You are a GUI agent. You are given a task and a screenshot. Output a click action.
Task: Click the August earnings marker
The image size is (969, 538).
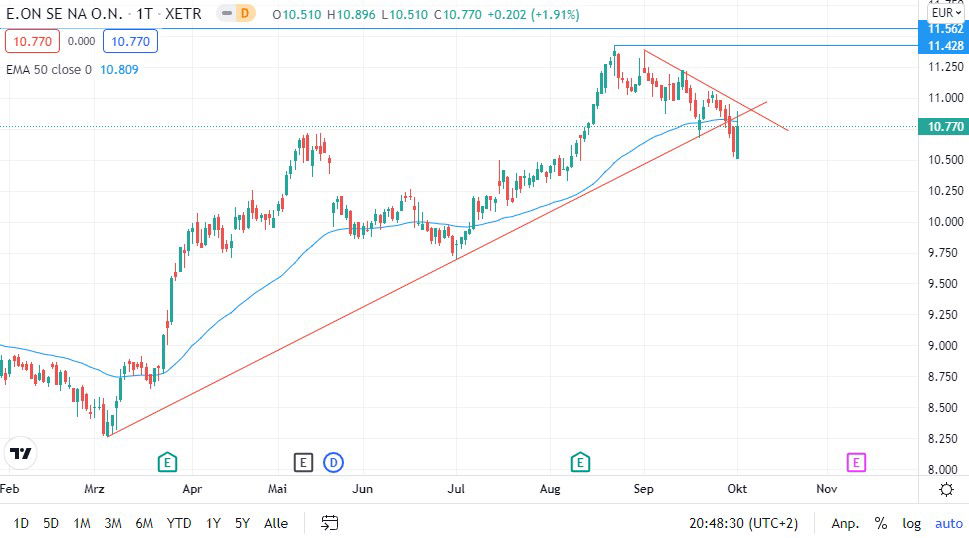tap(580, 462)
